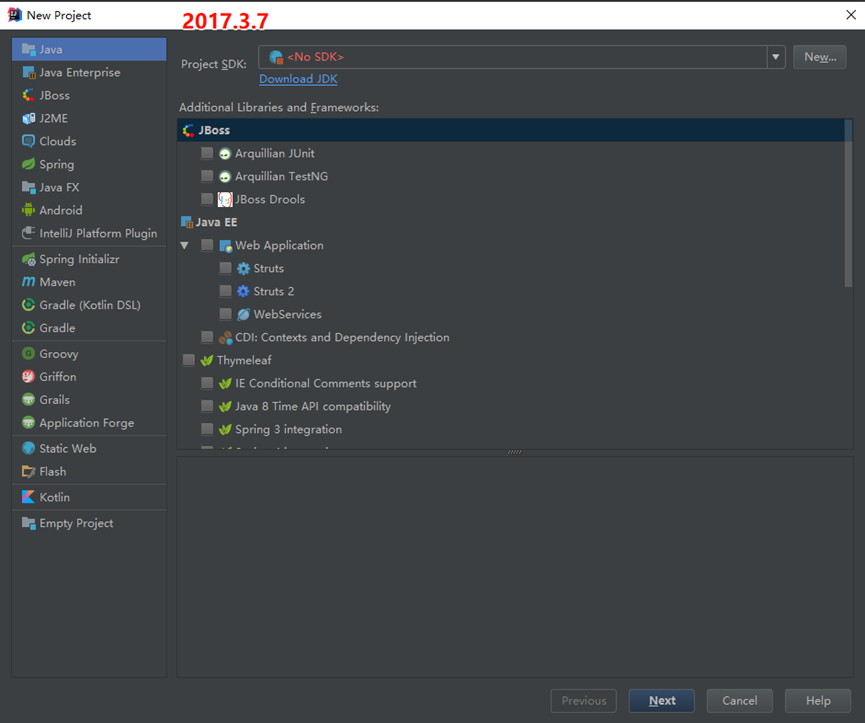The image size is (865, 723).
Task: Click the Cancel button
Action: pyautogui.click(x=740, y=700)
